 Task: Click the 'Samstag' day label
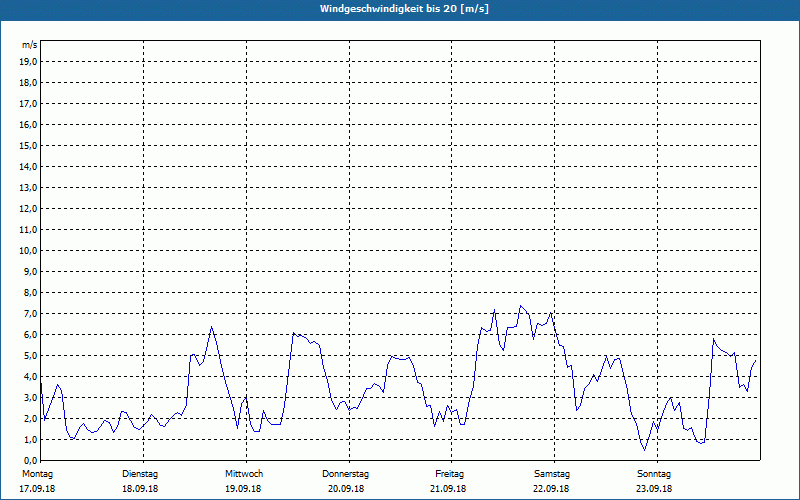click(552, 474)
